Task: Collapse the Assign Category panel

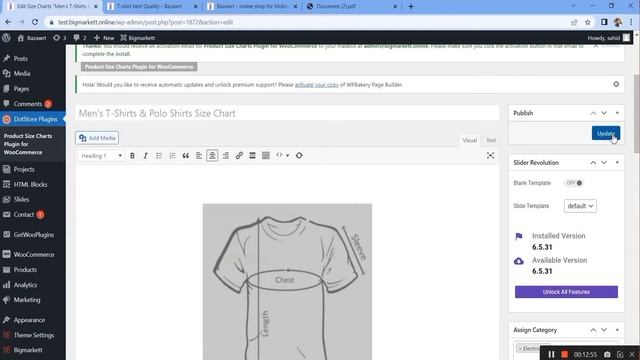Action: (617, 330)
